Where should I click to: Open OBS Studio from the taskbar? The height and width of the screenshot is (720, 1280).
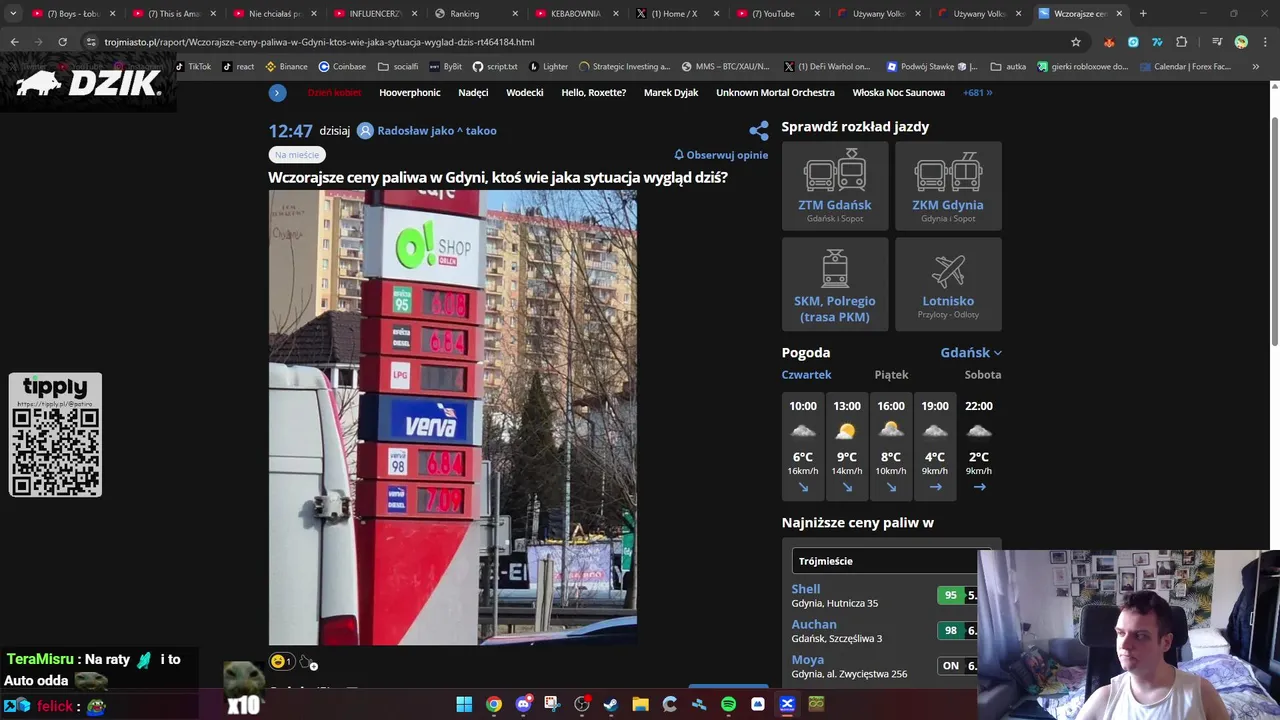tap(582, 704)
